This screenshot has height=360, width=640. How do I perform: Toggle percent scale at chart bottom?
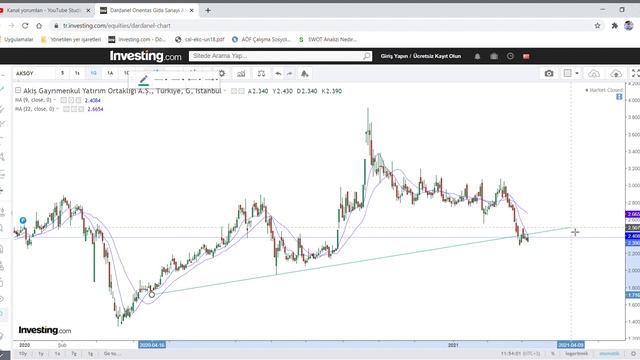coord(553,353)
